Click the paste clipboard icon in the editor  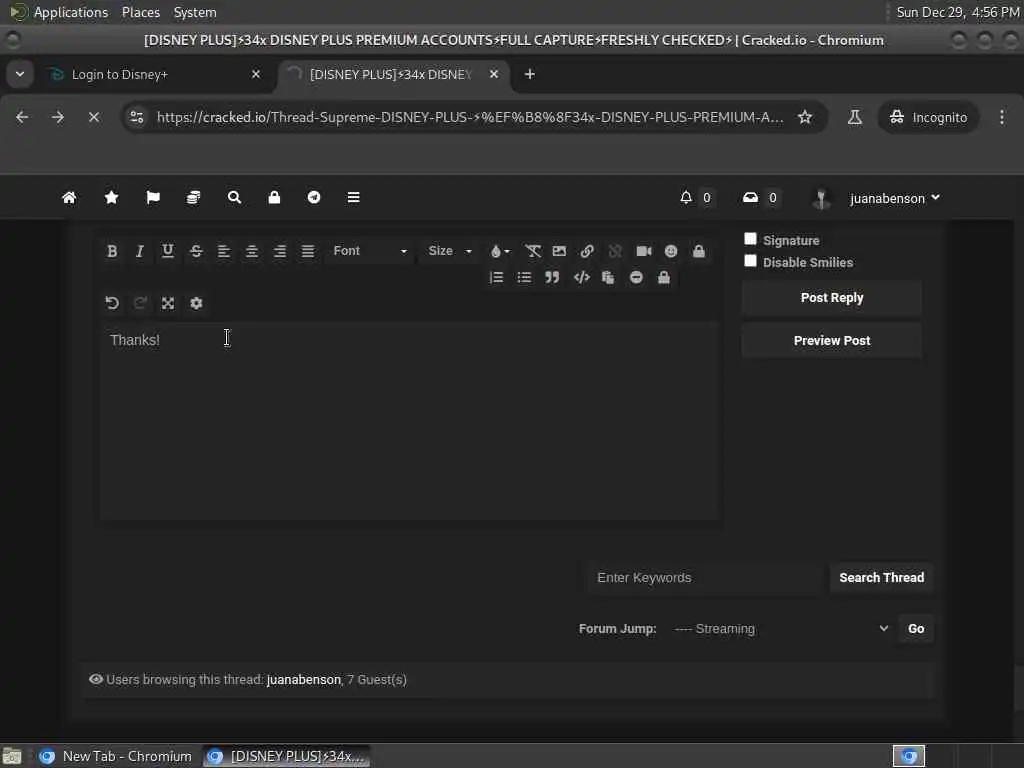[608, 278]
